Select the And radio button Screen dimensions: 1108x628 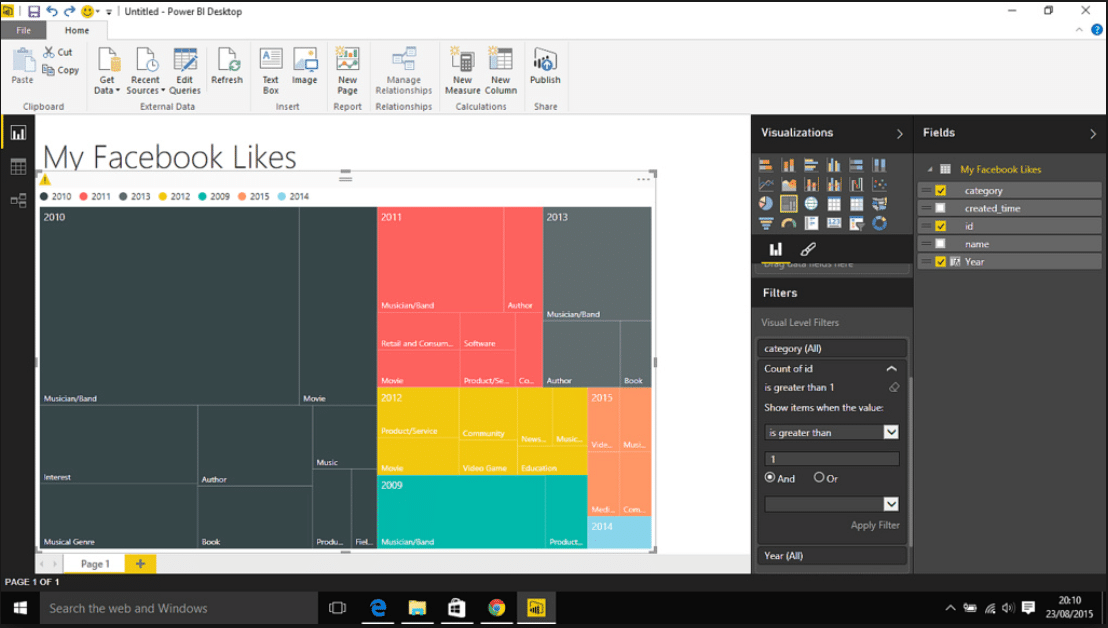click(x=770, y=478)
